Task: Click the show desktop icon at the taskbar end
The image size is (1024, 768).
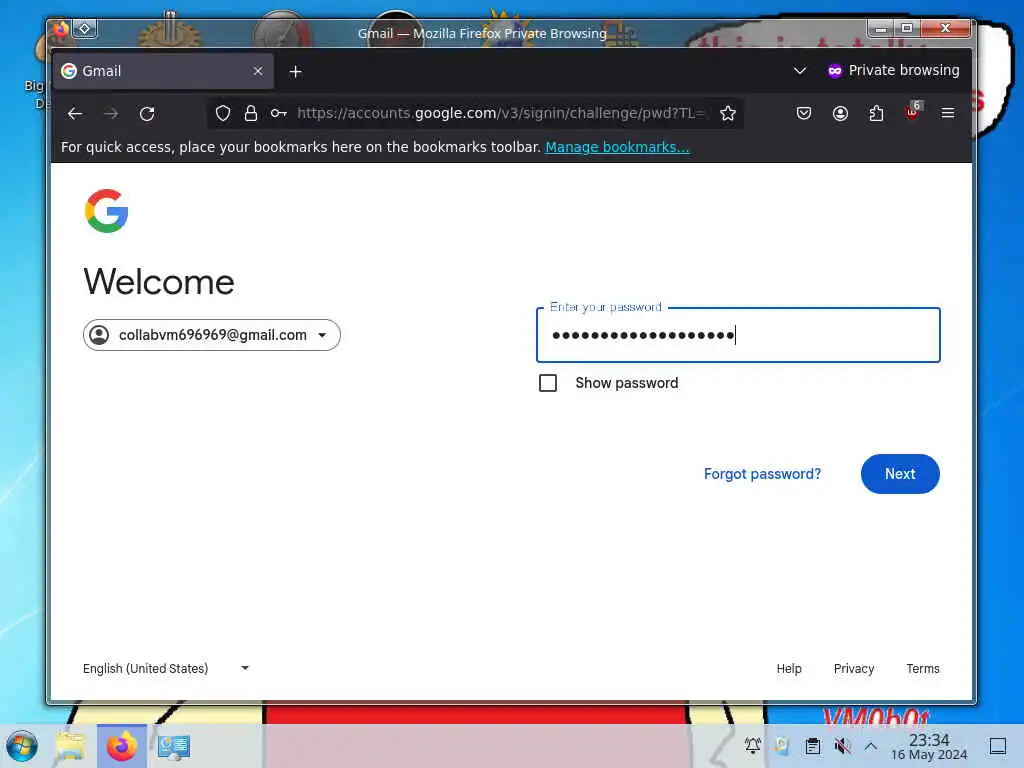Action: (x=998, y=746)
